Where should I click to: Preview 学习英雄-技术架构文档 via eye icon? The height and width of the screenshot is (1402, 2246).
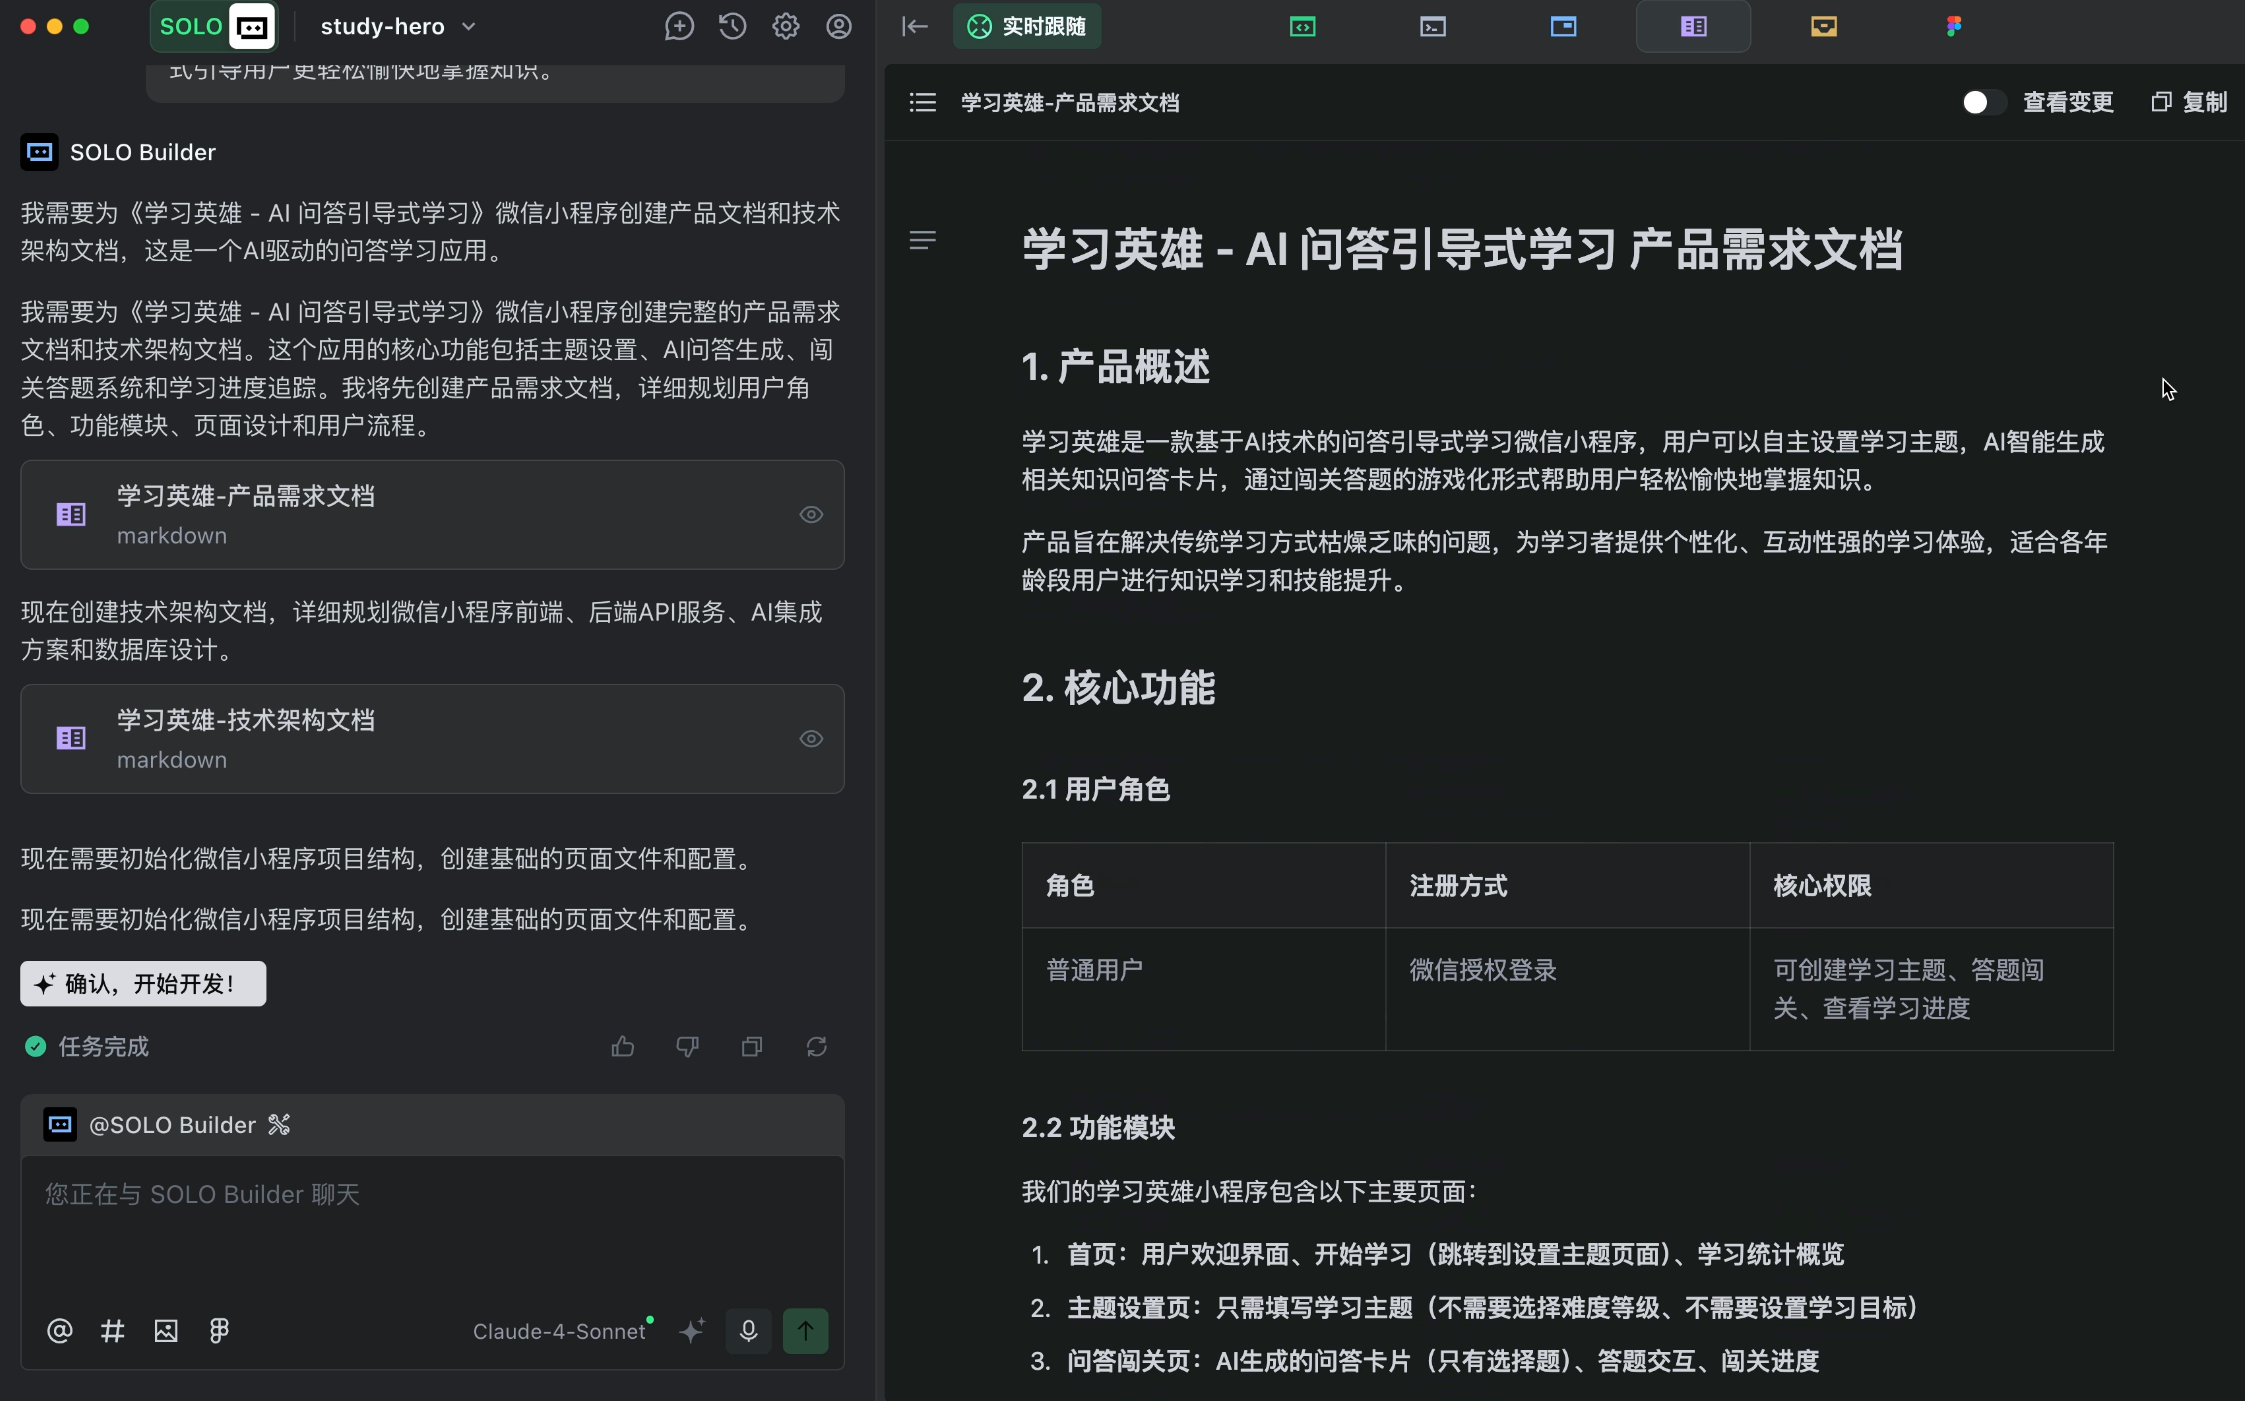(x=811, y=739)
